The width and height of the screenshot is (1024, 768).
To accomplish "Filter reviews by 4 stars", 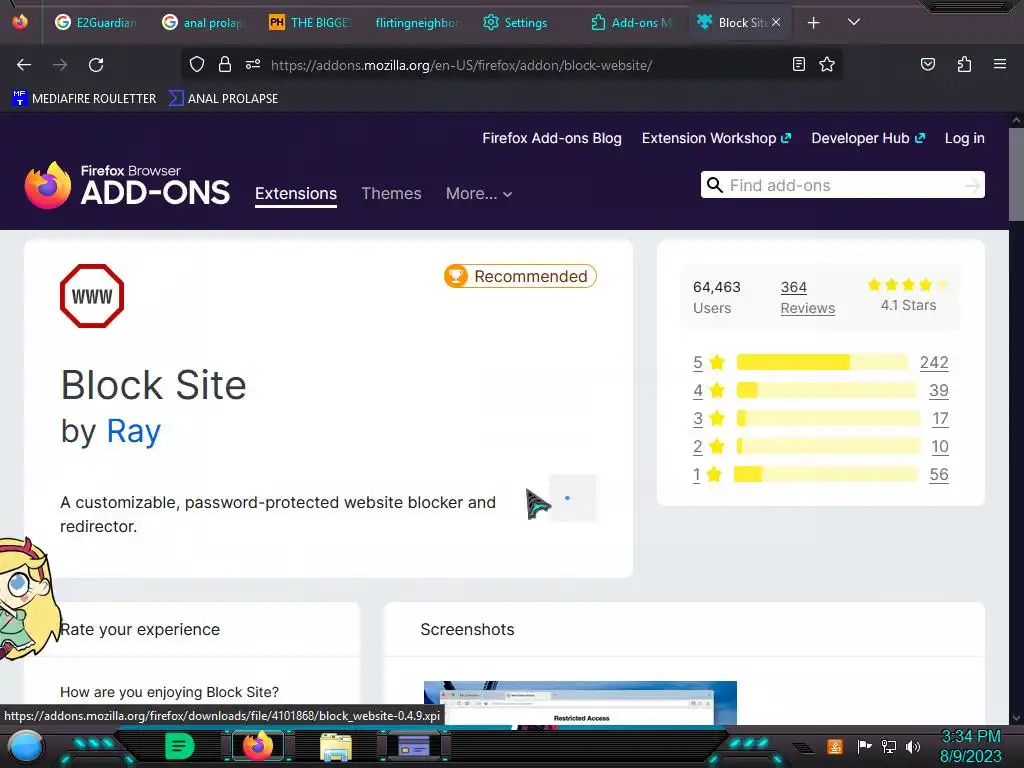I will click(709, 391).
